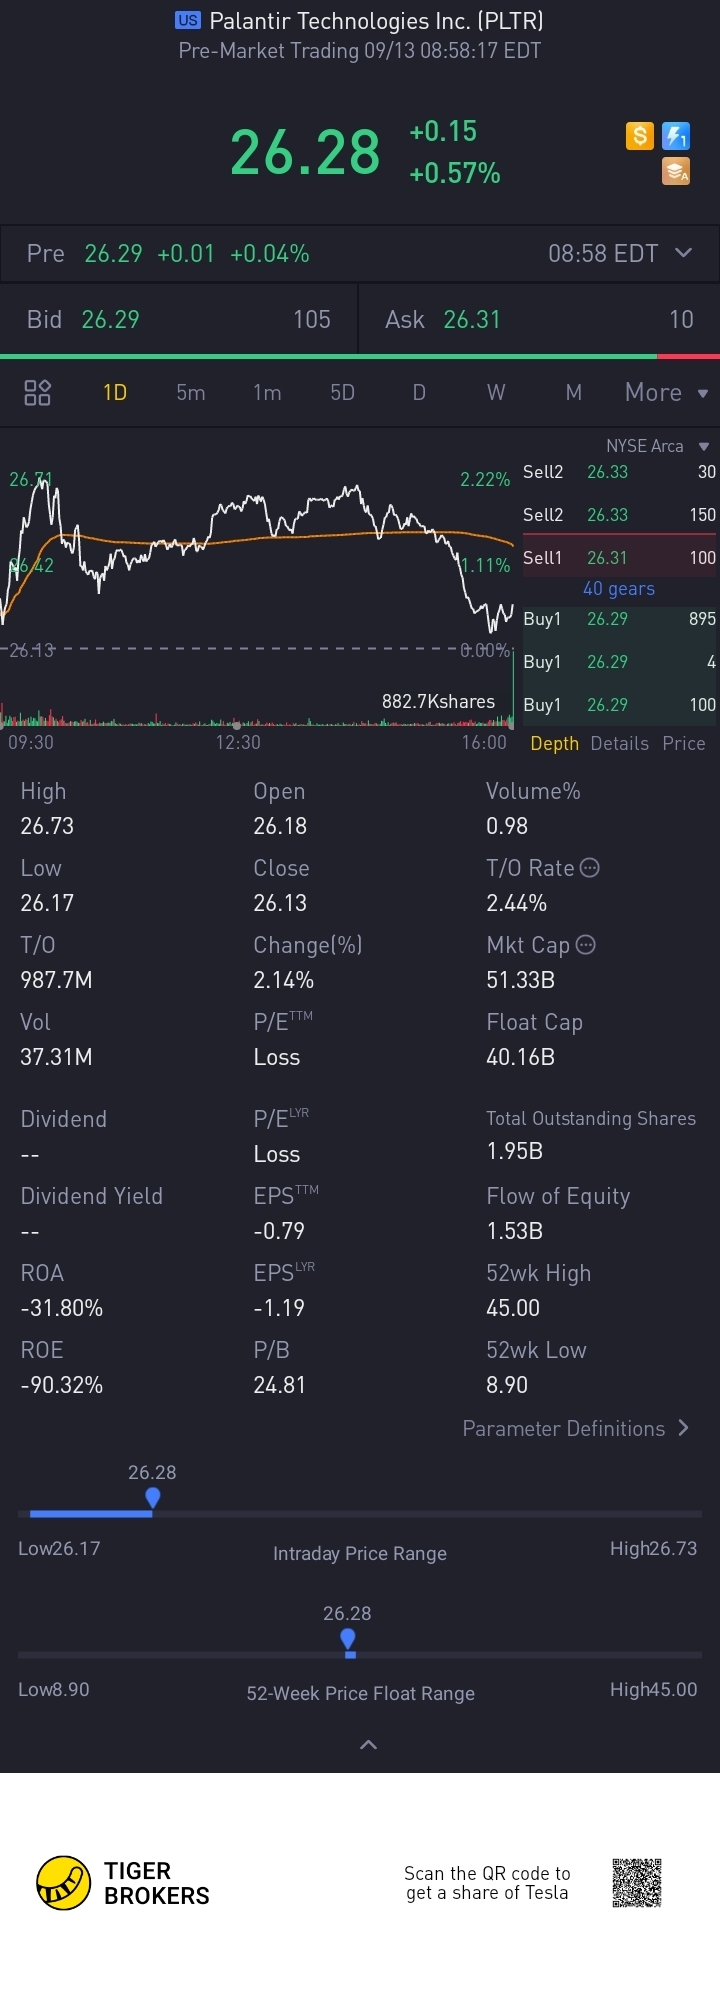The image size is (720, 1994).
Task: Tap the yellow dollar sign badge
Action: [x=640, y=135]
